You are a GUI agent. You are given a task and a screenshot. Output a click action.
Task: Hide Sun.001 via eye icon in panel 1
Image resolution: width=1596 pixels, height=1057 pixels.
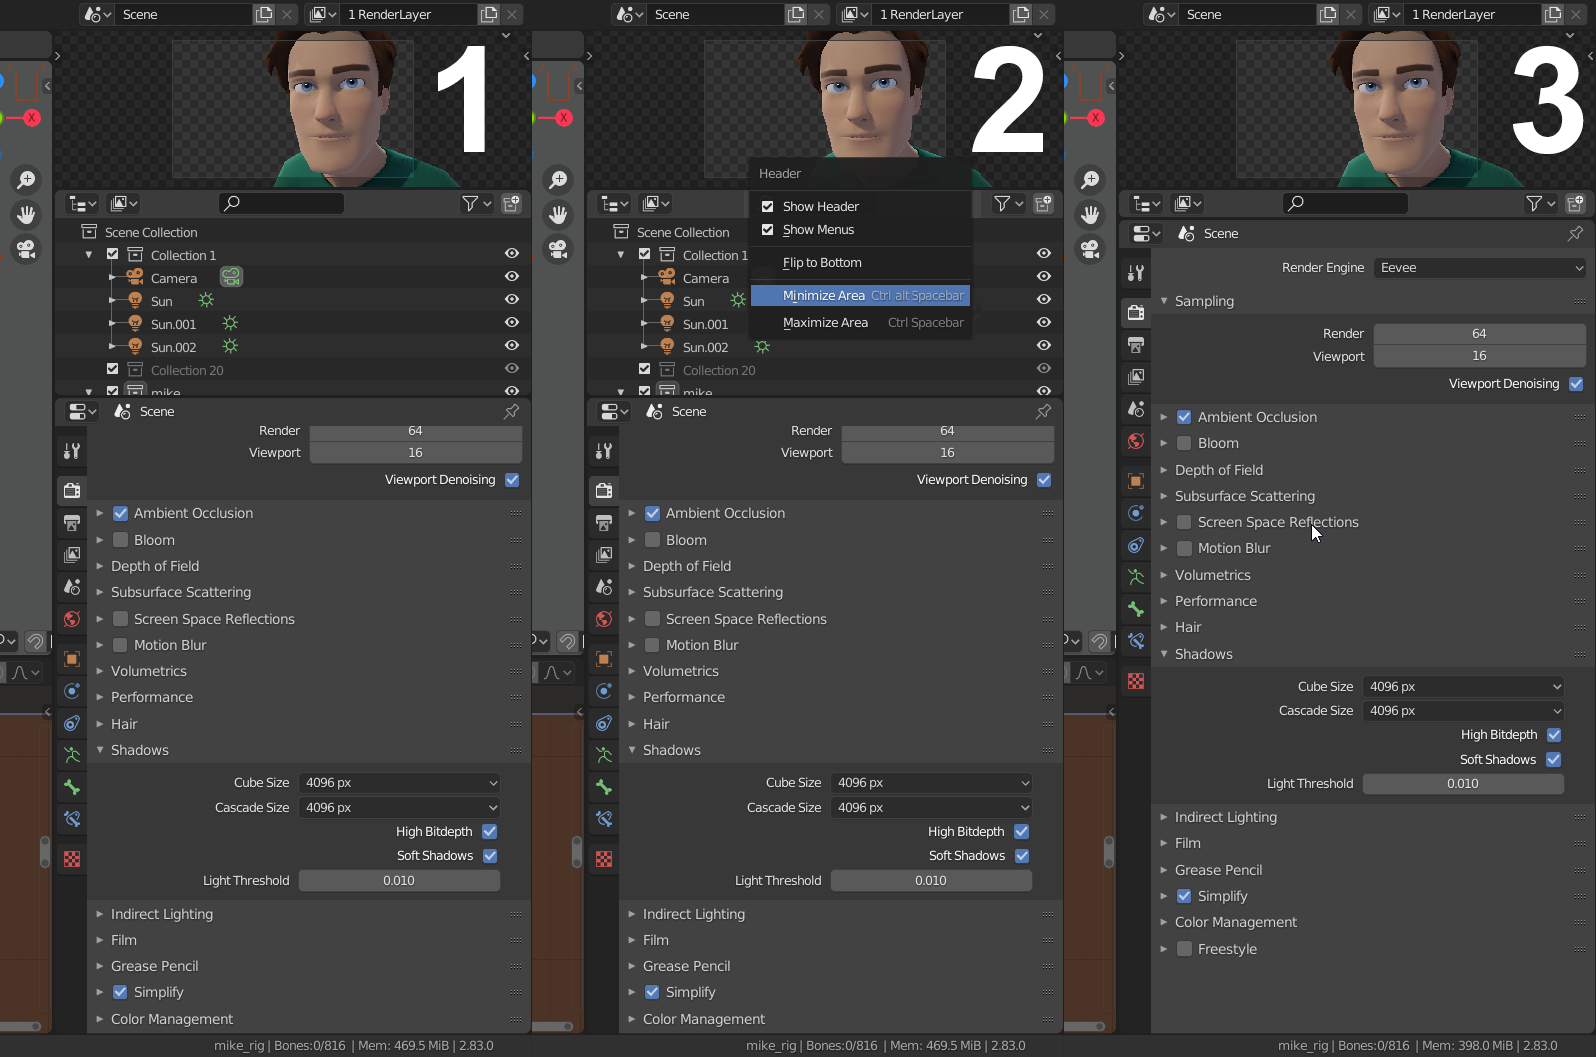512,323
